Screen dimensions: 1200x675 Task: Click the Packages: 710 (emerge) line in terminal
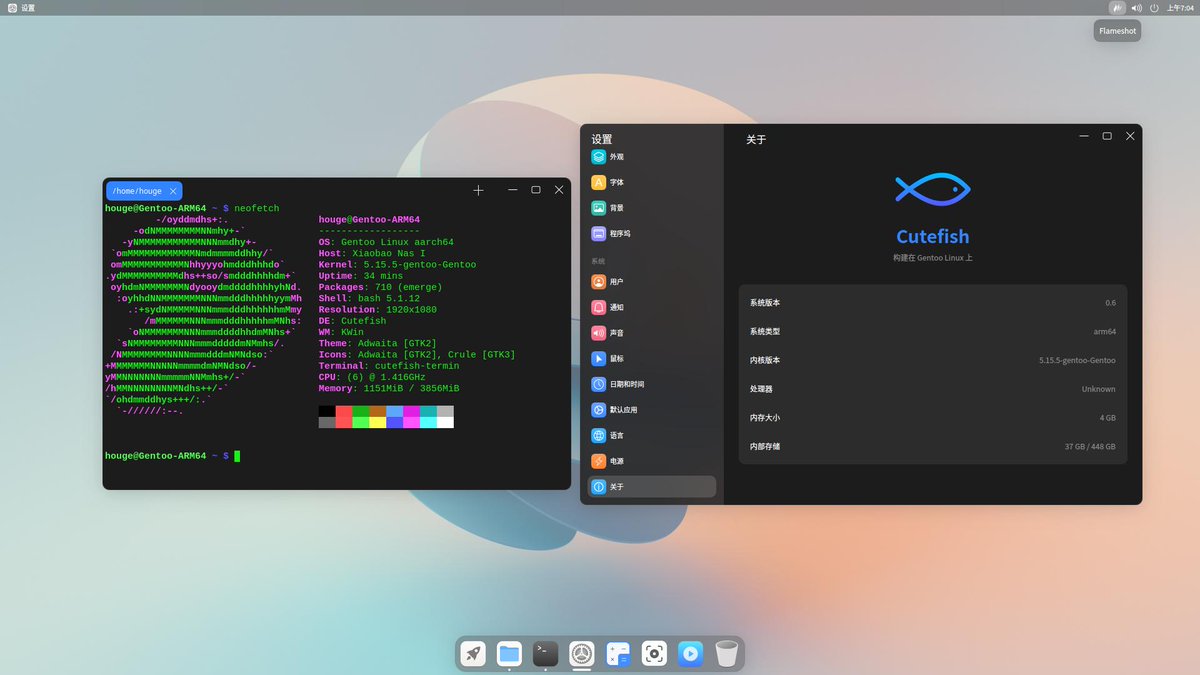point(380,287)
